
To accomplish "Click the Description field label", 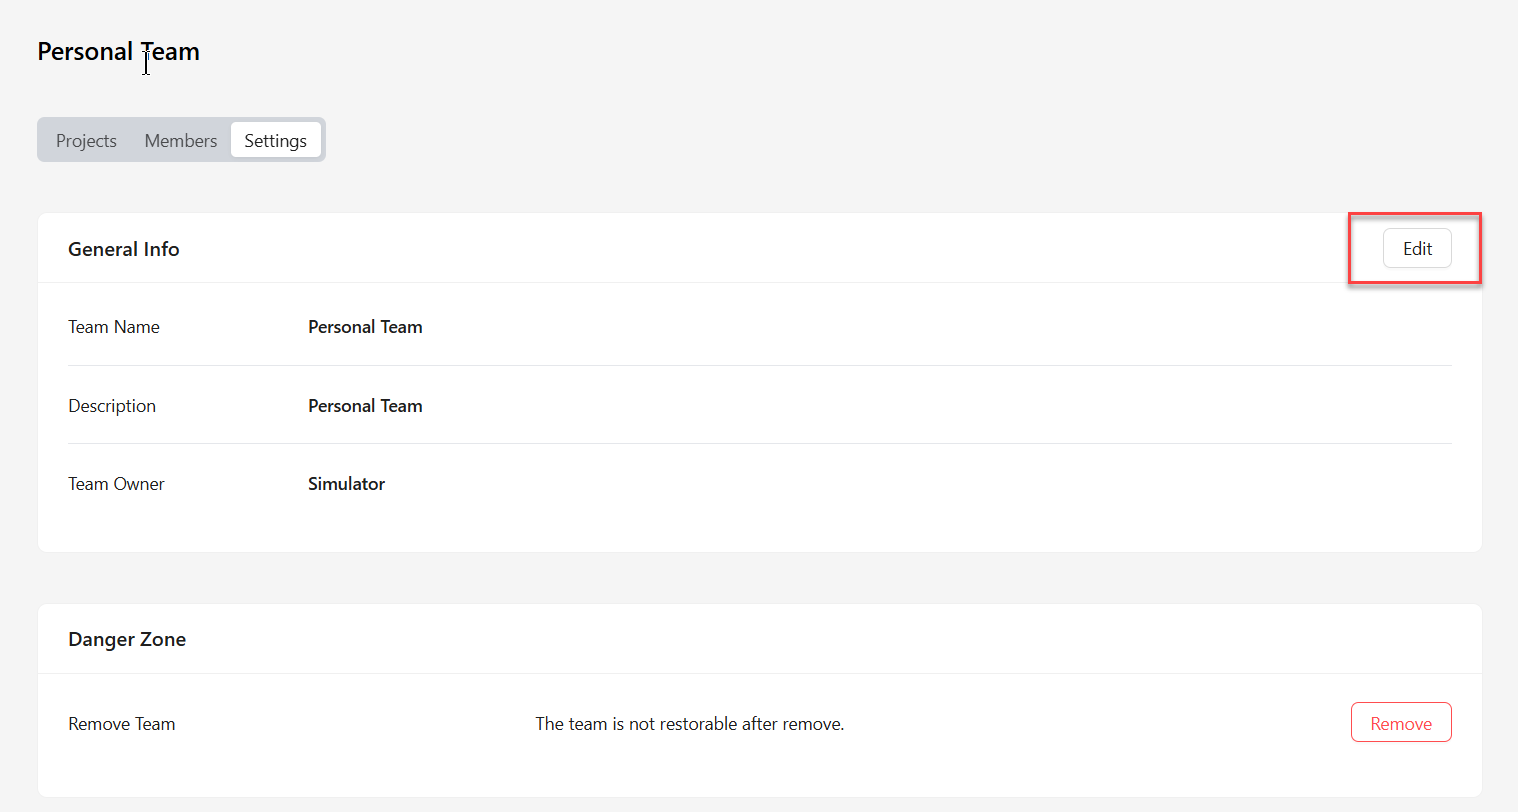I will click(x=112, y=406).
